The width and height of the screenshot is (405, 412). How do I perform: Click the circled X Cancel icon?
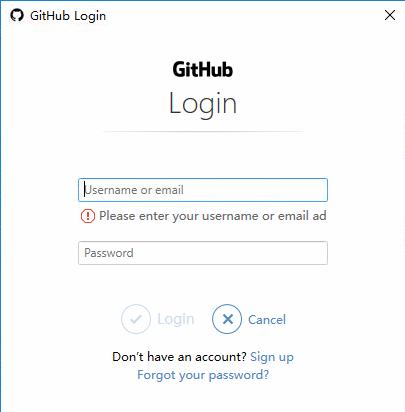pyautogui.click(x=227, y=319)
